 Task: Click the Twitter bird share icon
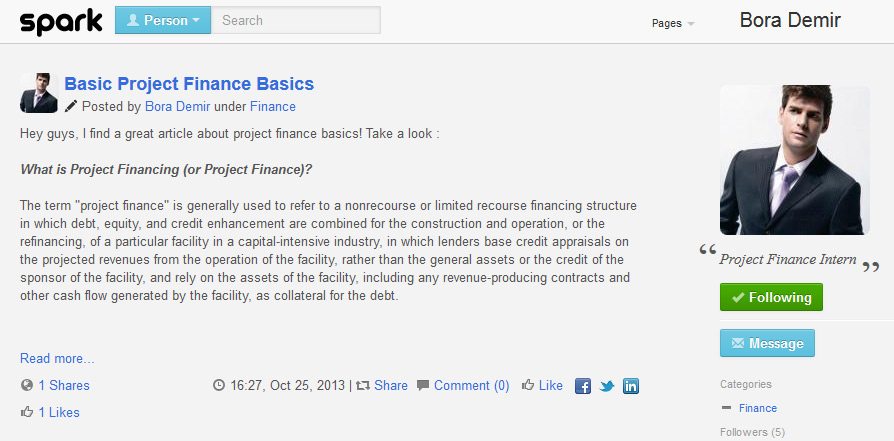pyautogui.click(x=607, y=386)
